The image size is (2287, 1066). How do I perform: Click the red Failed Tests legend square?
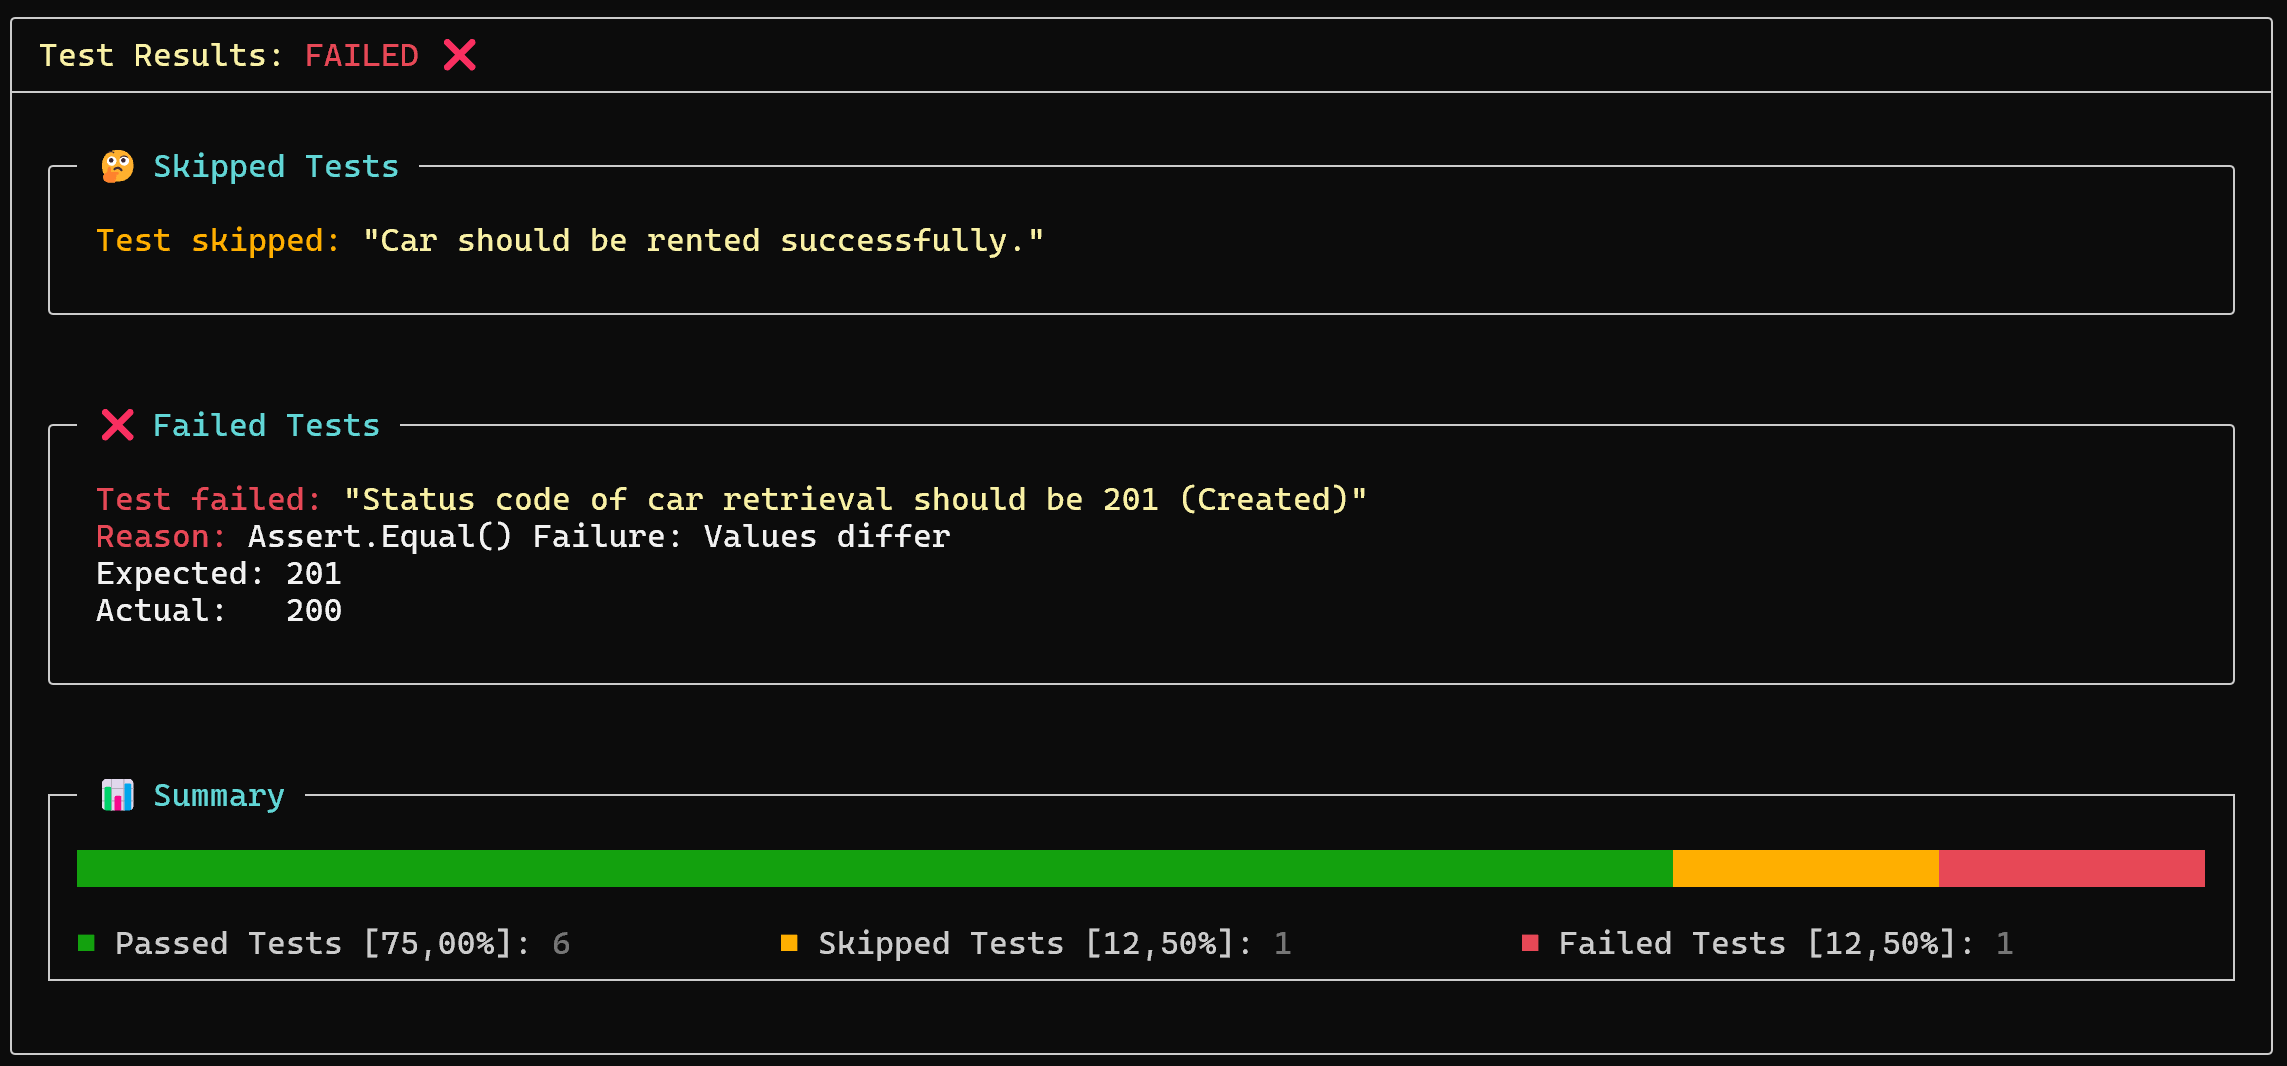click(1530, 943)
